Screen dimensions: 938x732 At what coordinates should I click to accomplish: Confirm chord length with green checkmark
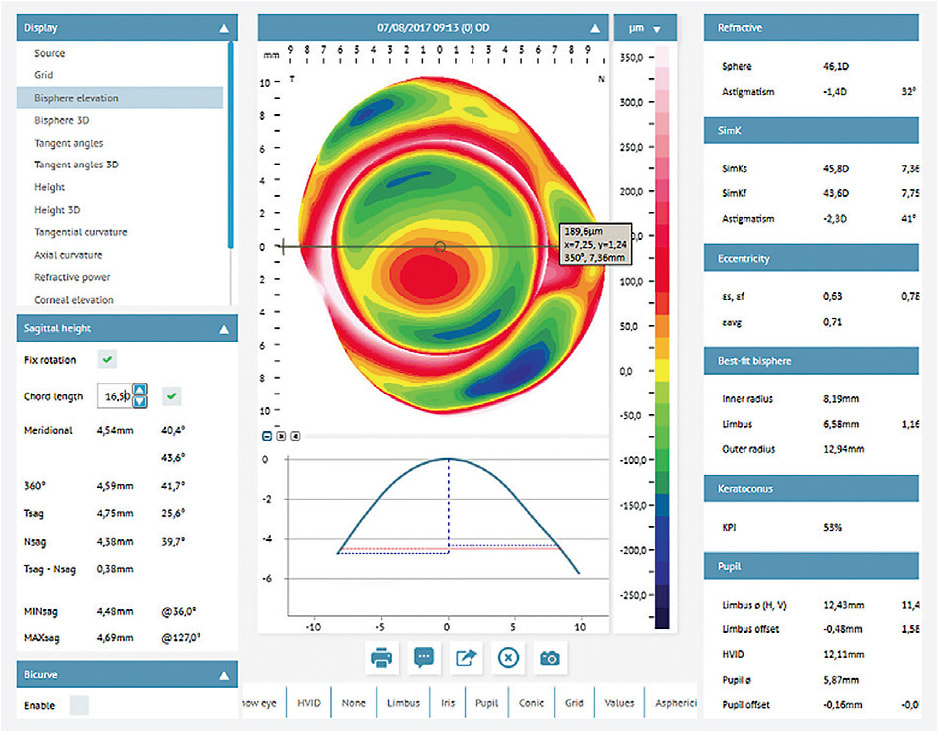click(170, 396)
